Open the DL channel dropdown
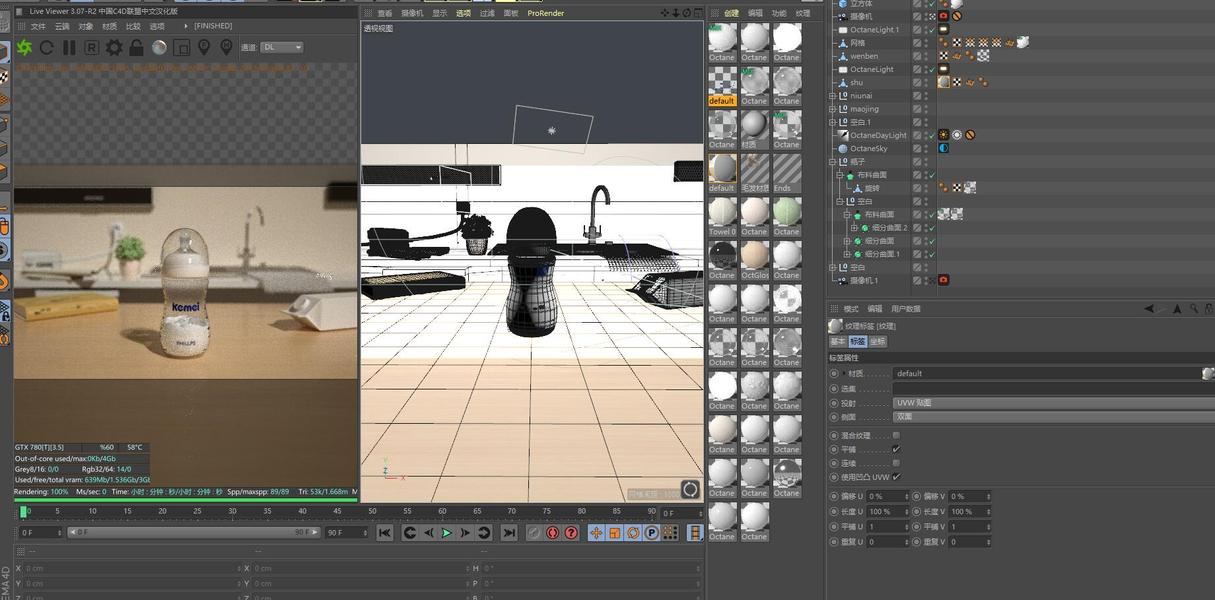The height and width of the screenshot is (600, 1215). click(282, 47)
